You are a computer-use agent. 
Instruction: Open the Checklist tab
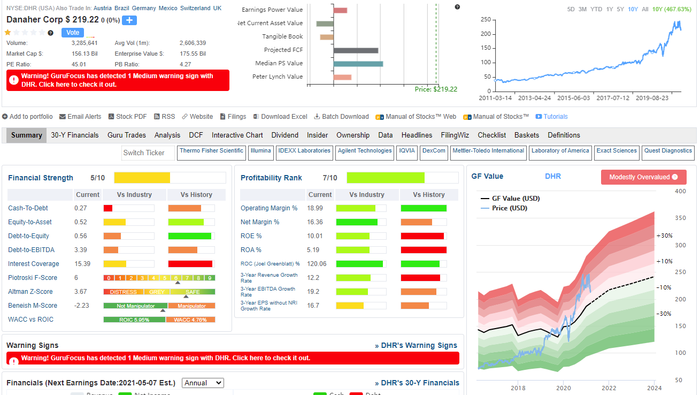[492, 135]
